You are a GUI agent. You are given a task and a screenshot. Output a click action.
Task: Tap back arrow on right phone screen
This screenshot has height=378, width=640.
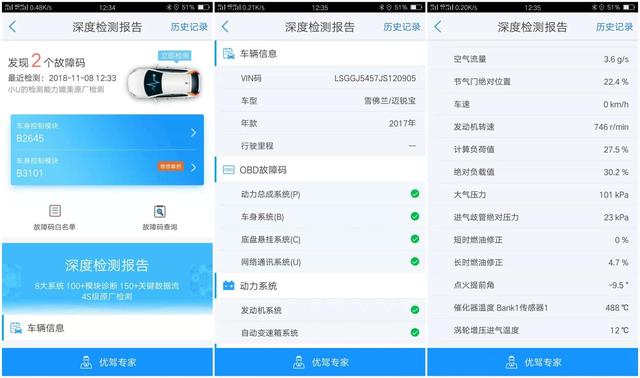(438, 27)
